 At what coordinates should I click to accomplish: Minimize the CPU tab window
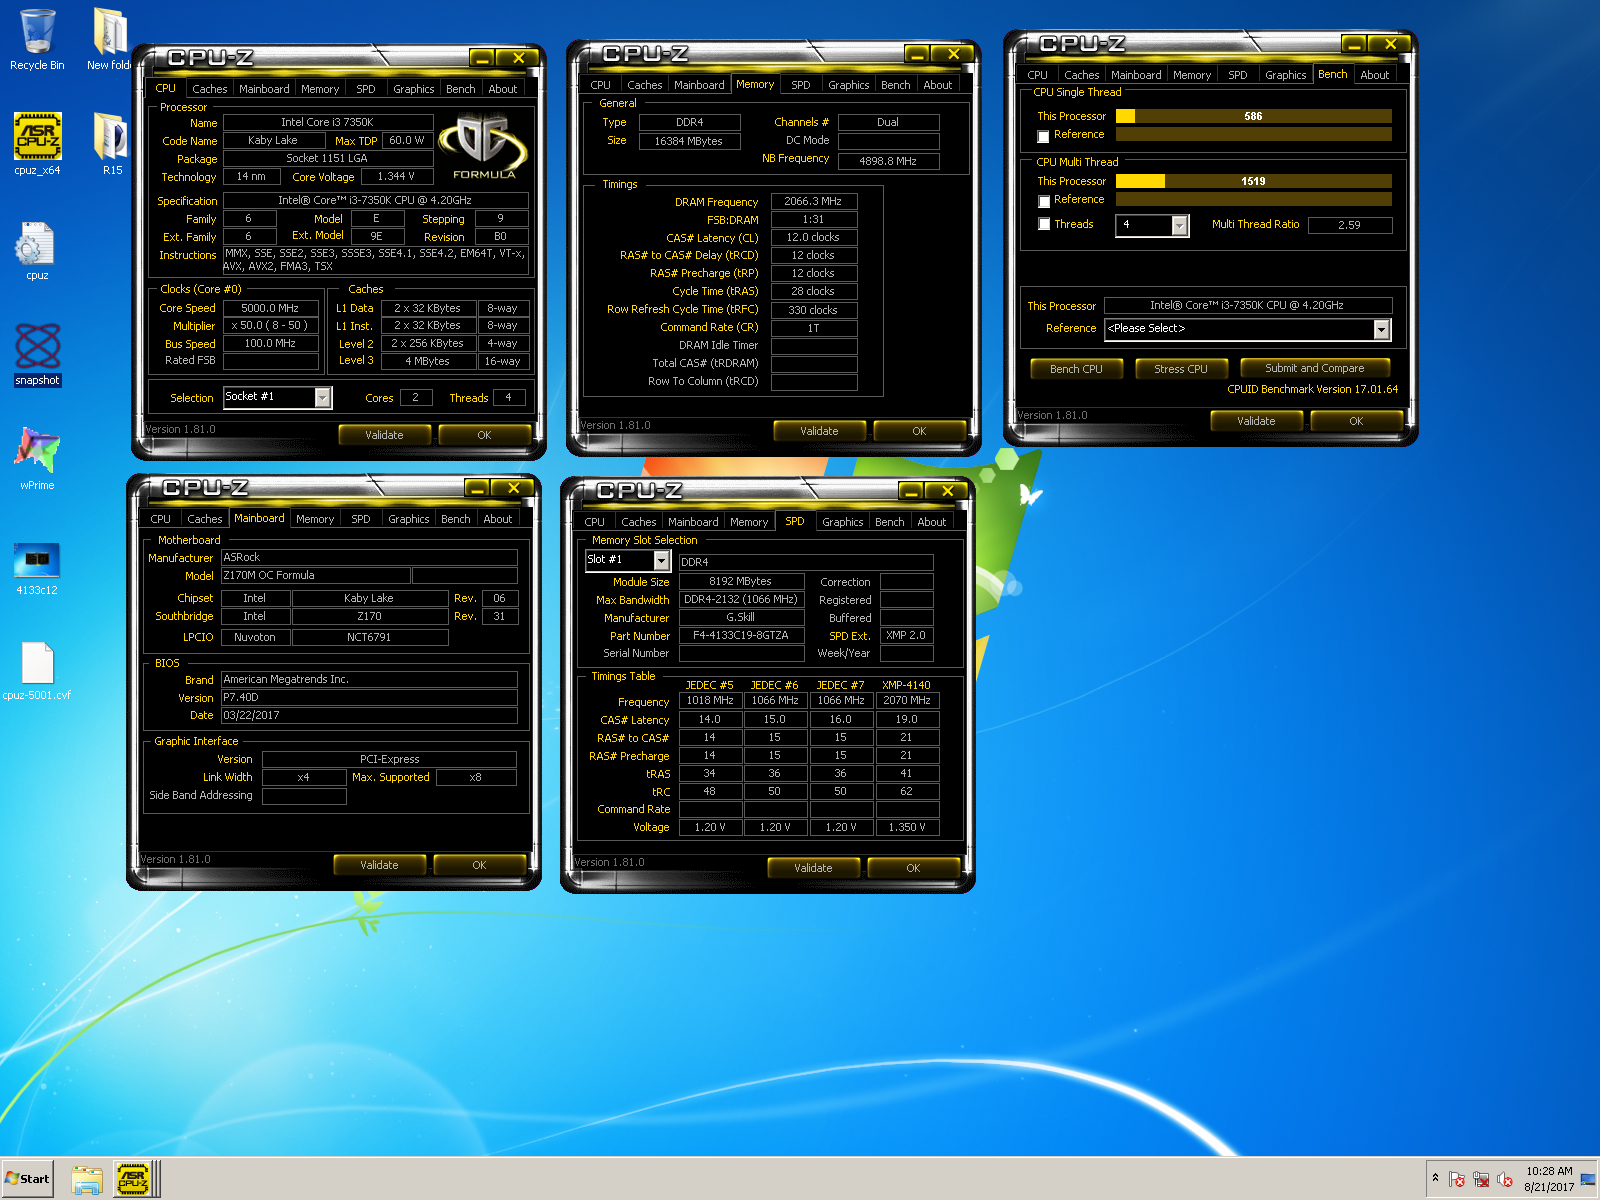pos(482,58)
